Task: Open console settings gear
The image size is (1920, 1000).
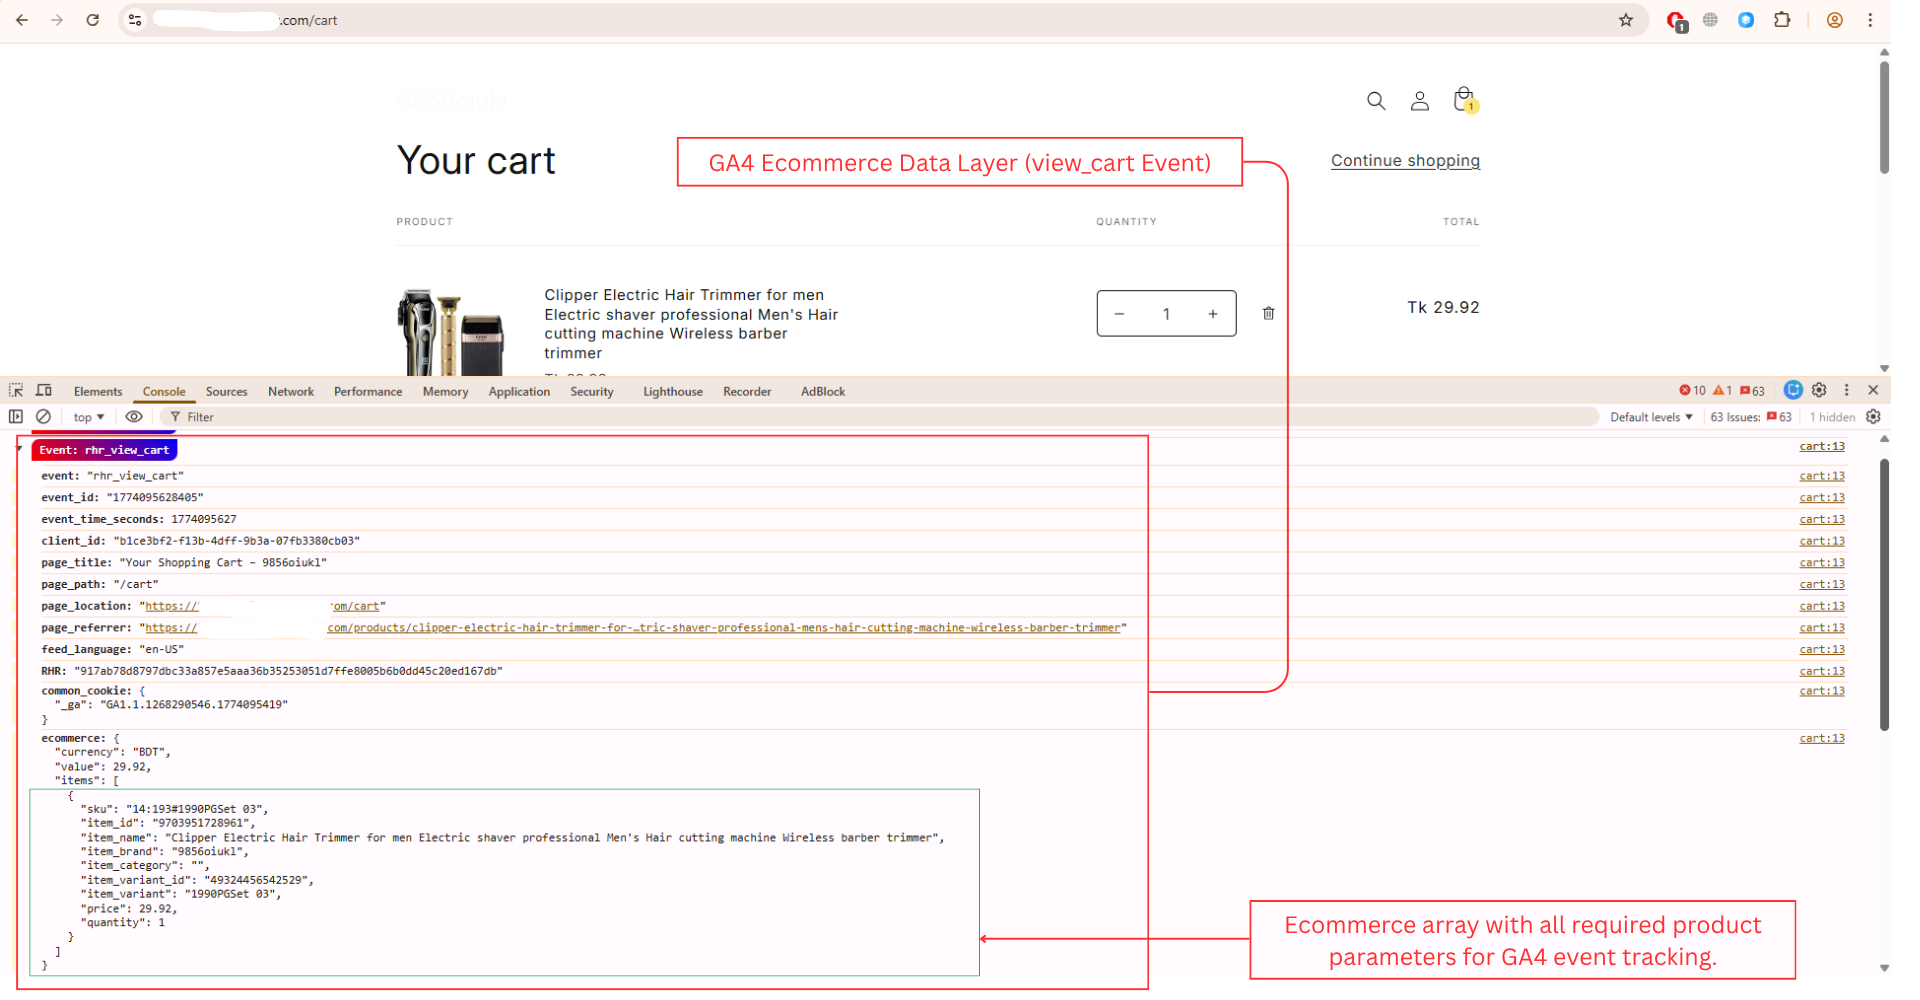Action: [x=1874, y=417]
